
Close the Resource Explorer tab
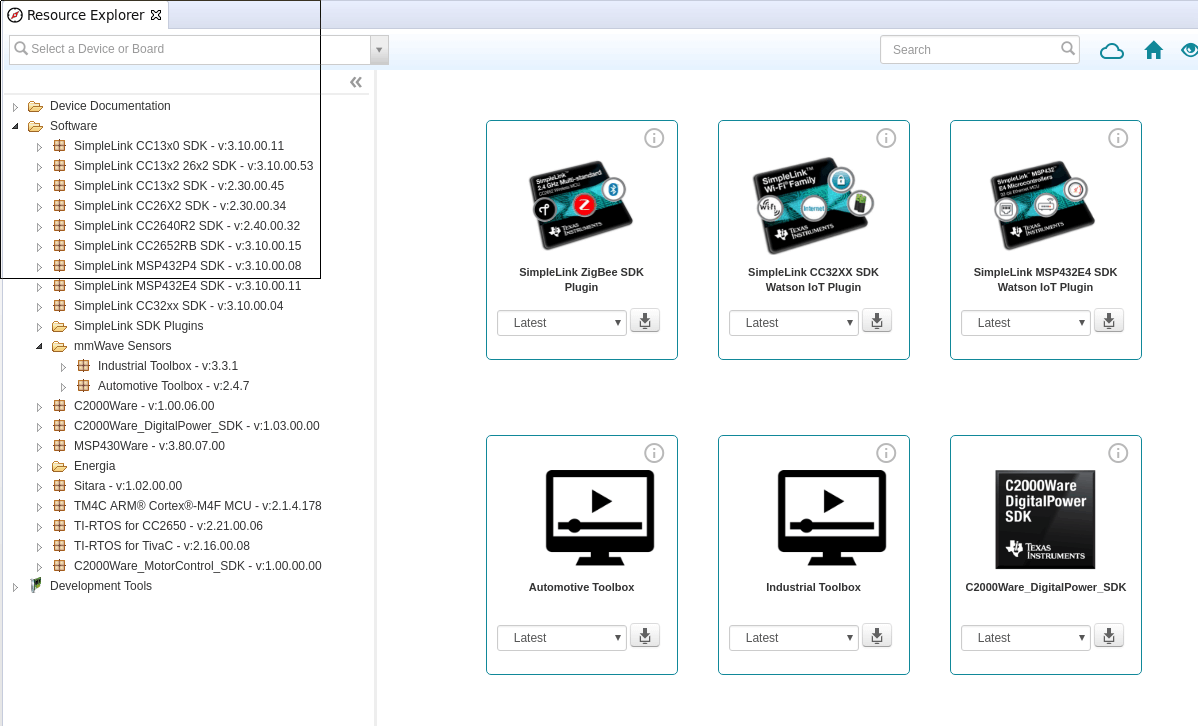point(156,15)
